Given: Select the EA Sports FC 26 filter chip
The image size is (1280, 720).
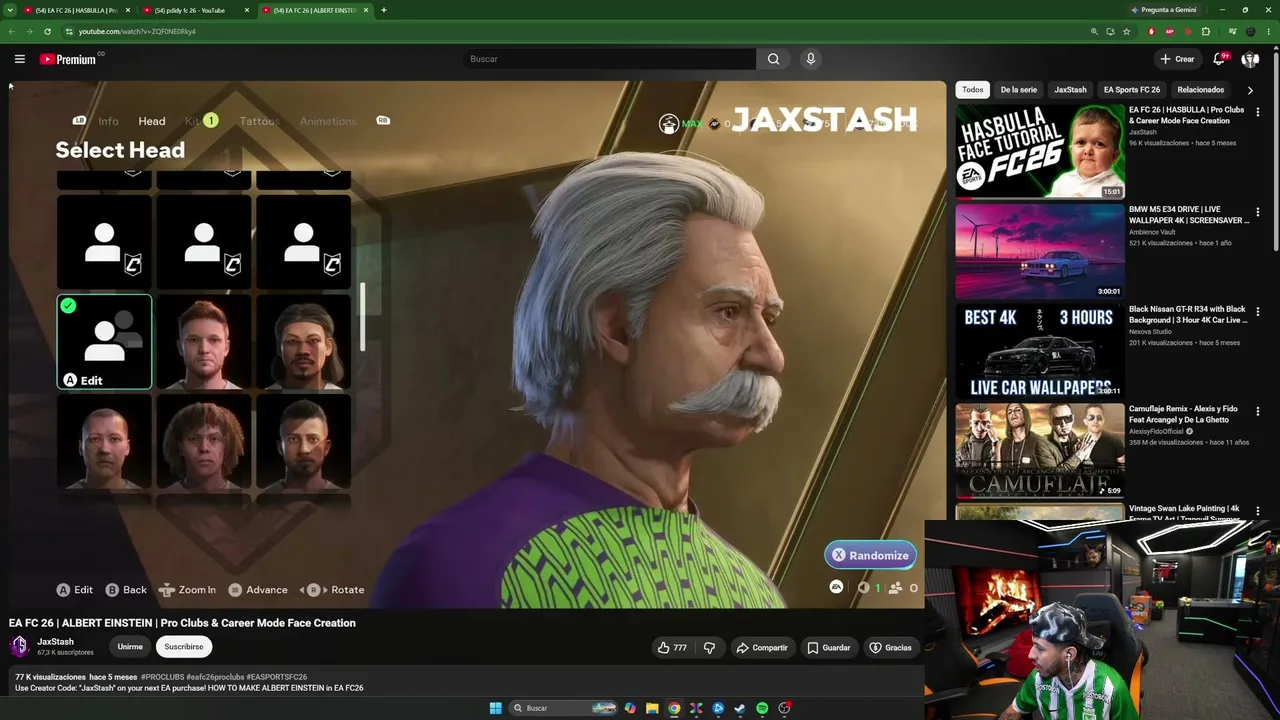Looking at the screenshot, I should pos(1132,90).
